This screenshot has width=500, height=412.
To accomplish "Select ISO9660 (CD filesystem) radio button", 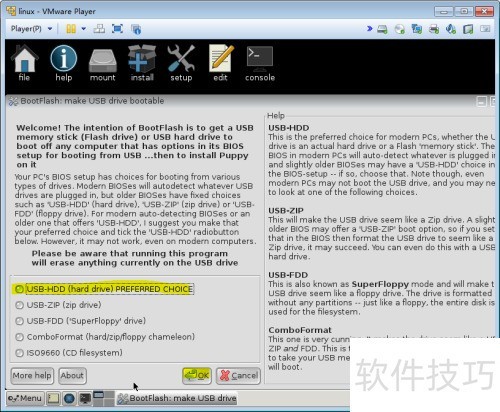I will pos(69,353).
